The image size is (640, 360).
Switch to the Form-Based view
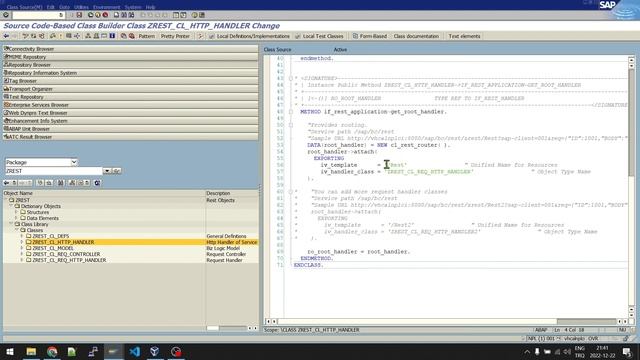point(370,36)
